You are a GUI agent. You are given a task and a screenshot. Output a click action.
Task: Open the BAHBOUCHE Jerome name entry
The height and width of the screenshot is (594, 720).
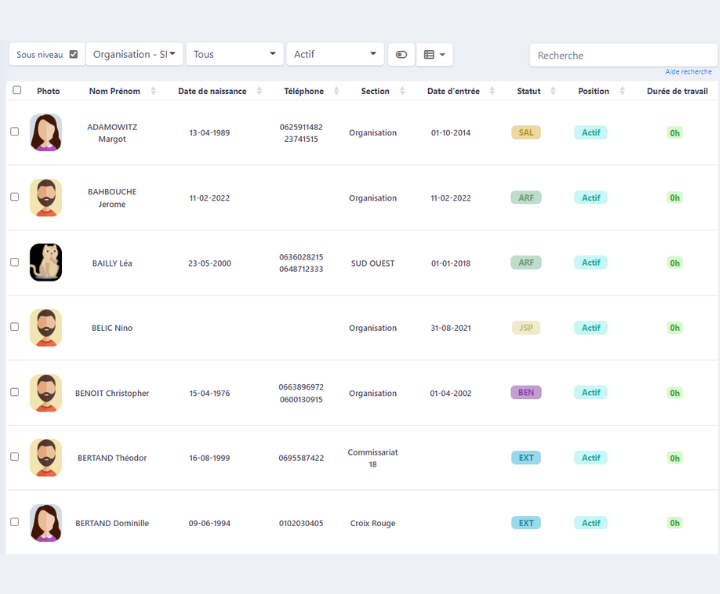tap(112, 198)
